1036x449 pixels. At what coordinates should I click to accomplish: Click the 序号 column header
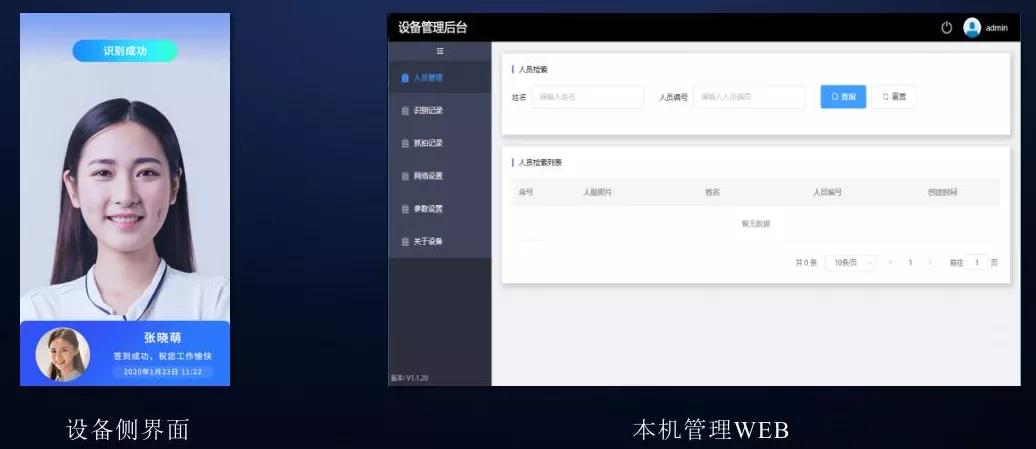point(526,193)
